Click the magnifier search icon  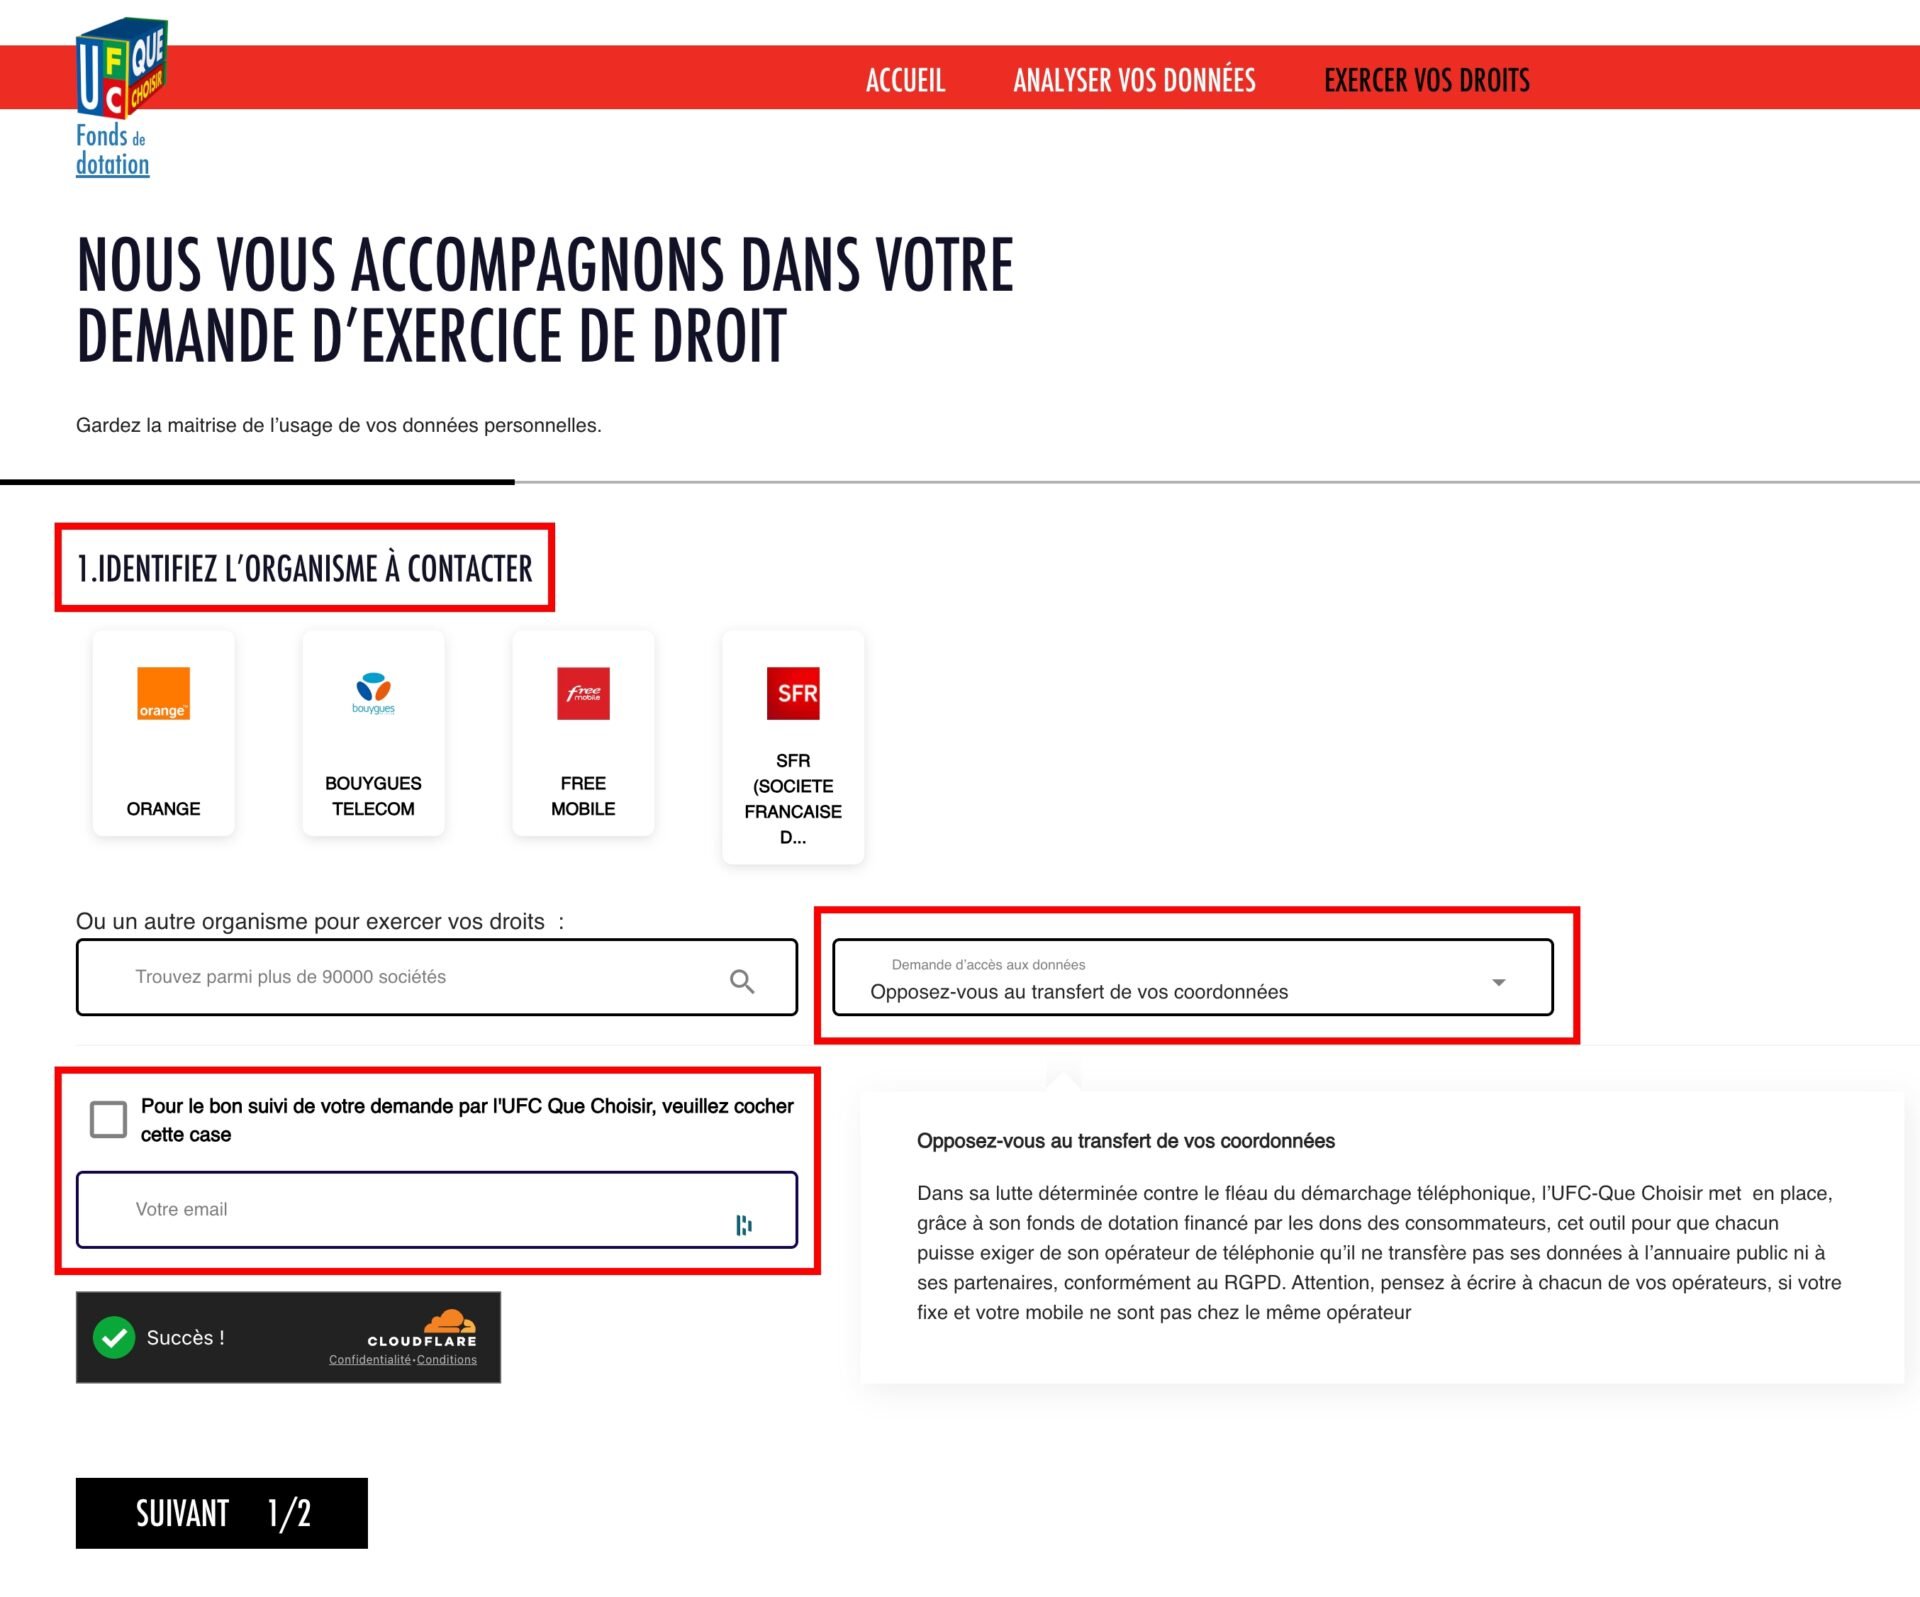pyautogui.click(x=742, y=981)
